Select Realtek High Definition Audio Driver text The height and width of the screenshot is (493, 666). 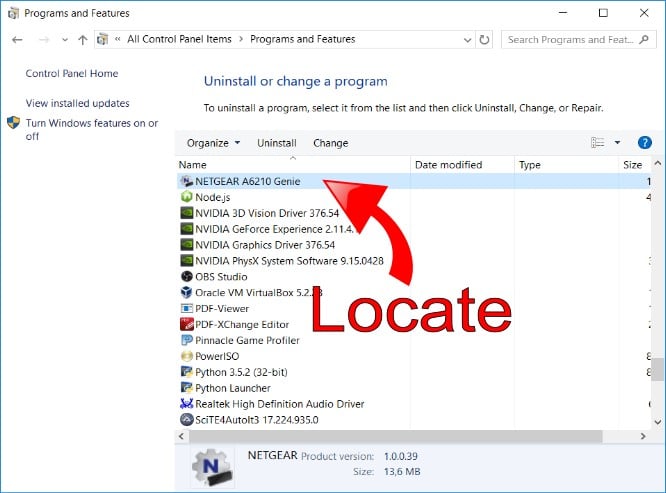click(x=279, y=404)
